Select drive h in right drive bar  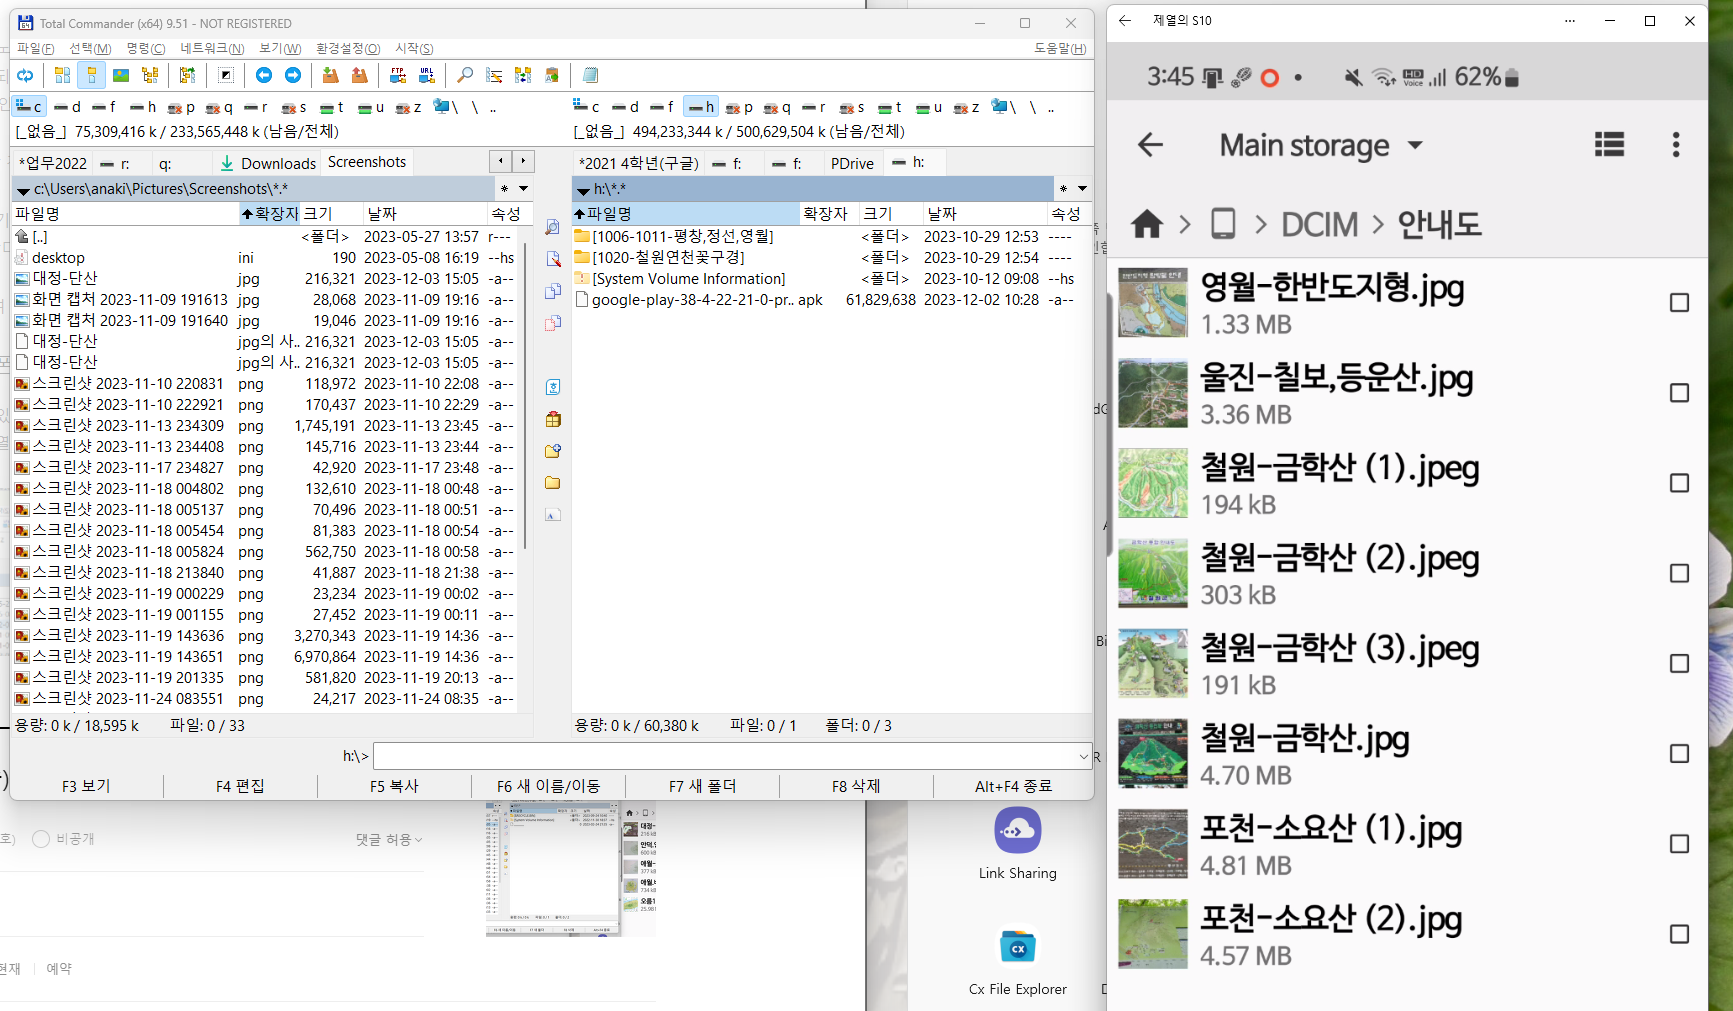pos(701,106)
